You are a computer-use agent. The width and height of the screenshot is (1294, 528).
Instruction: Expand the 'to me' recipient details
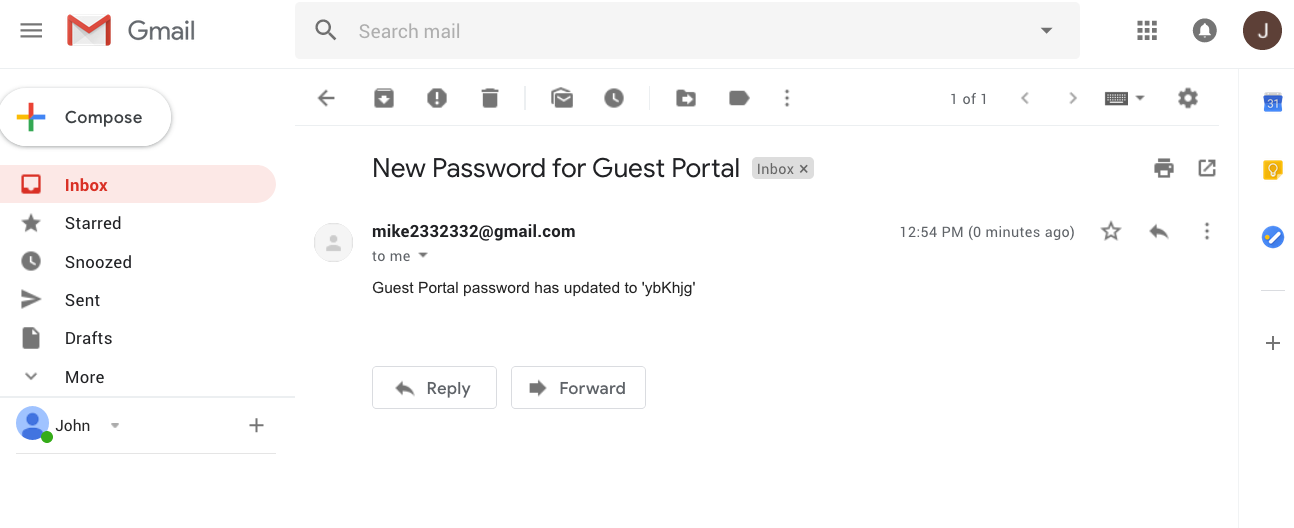coord(423,256)
